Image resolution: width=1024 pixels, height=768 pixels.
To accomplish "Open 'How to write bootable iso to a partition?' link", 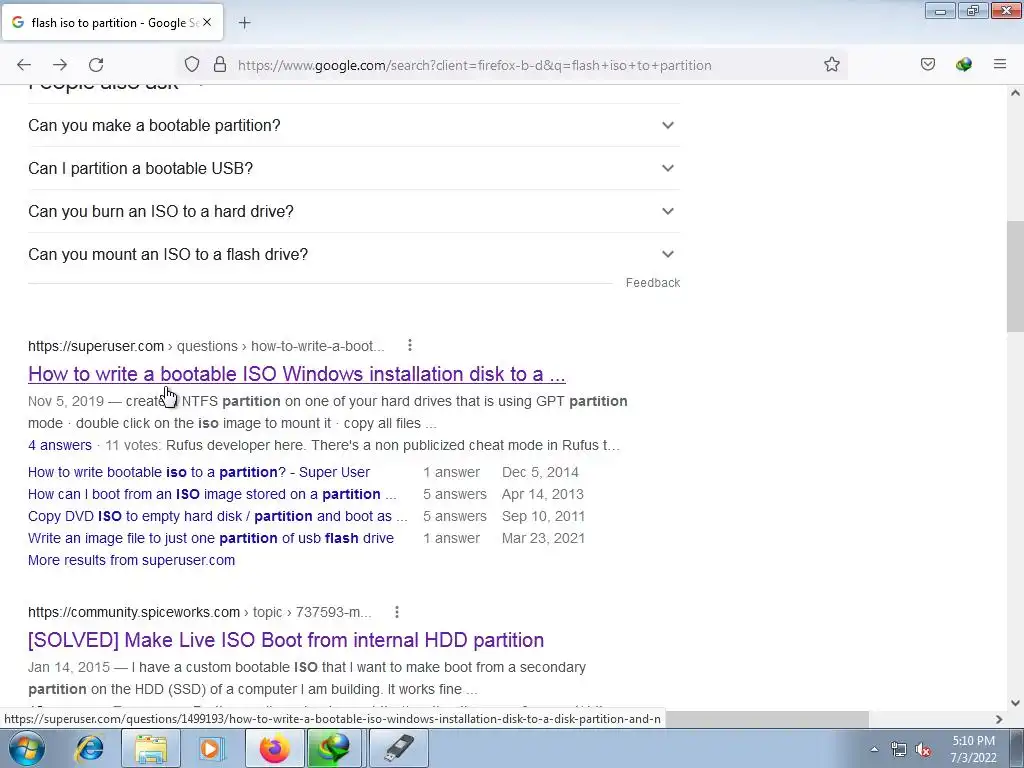I will [x=199, y=472].
